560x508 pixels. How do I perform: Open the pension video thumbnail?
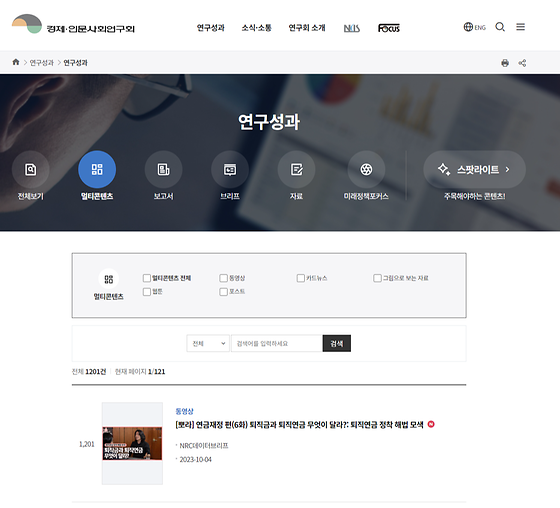132,443
